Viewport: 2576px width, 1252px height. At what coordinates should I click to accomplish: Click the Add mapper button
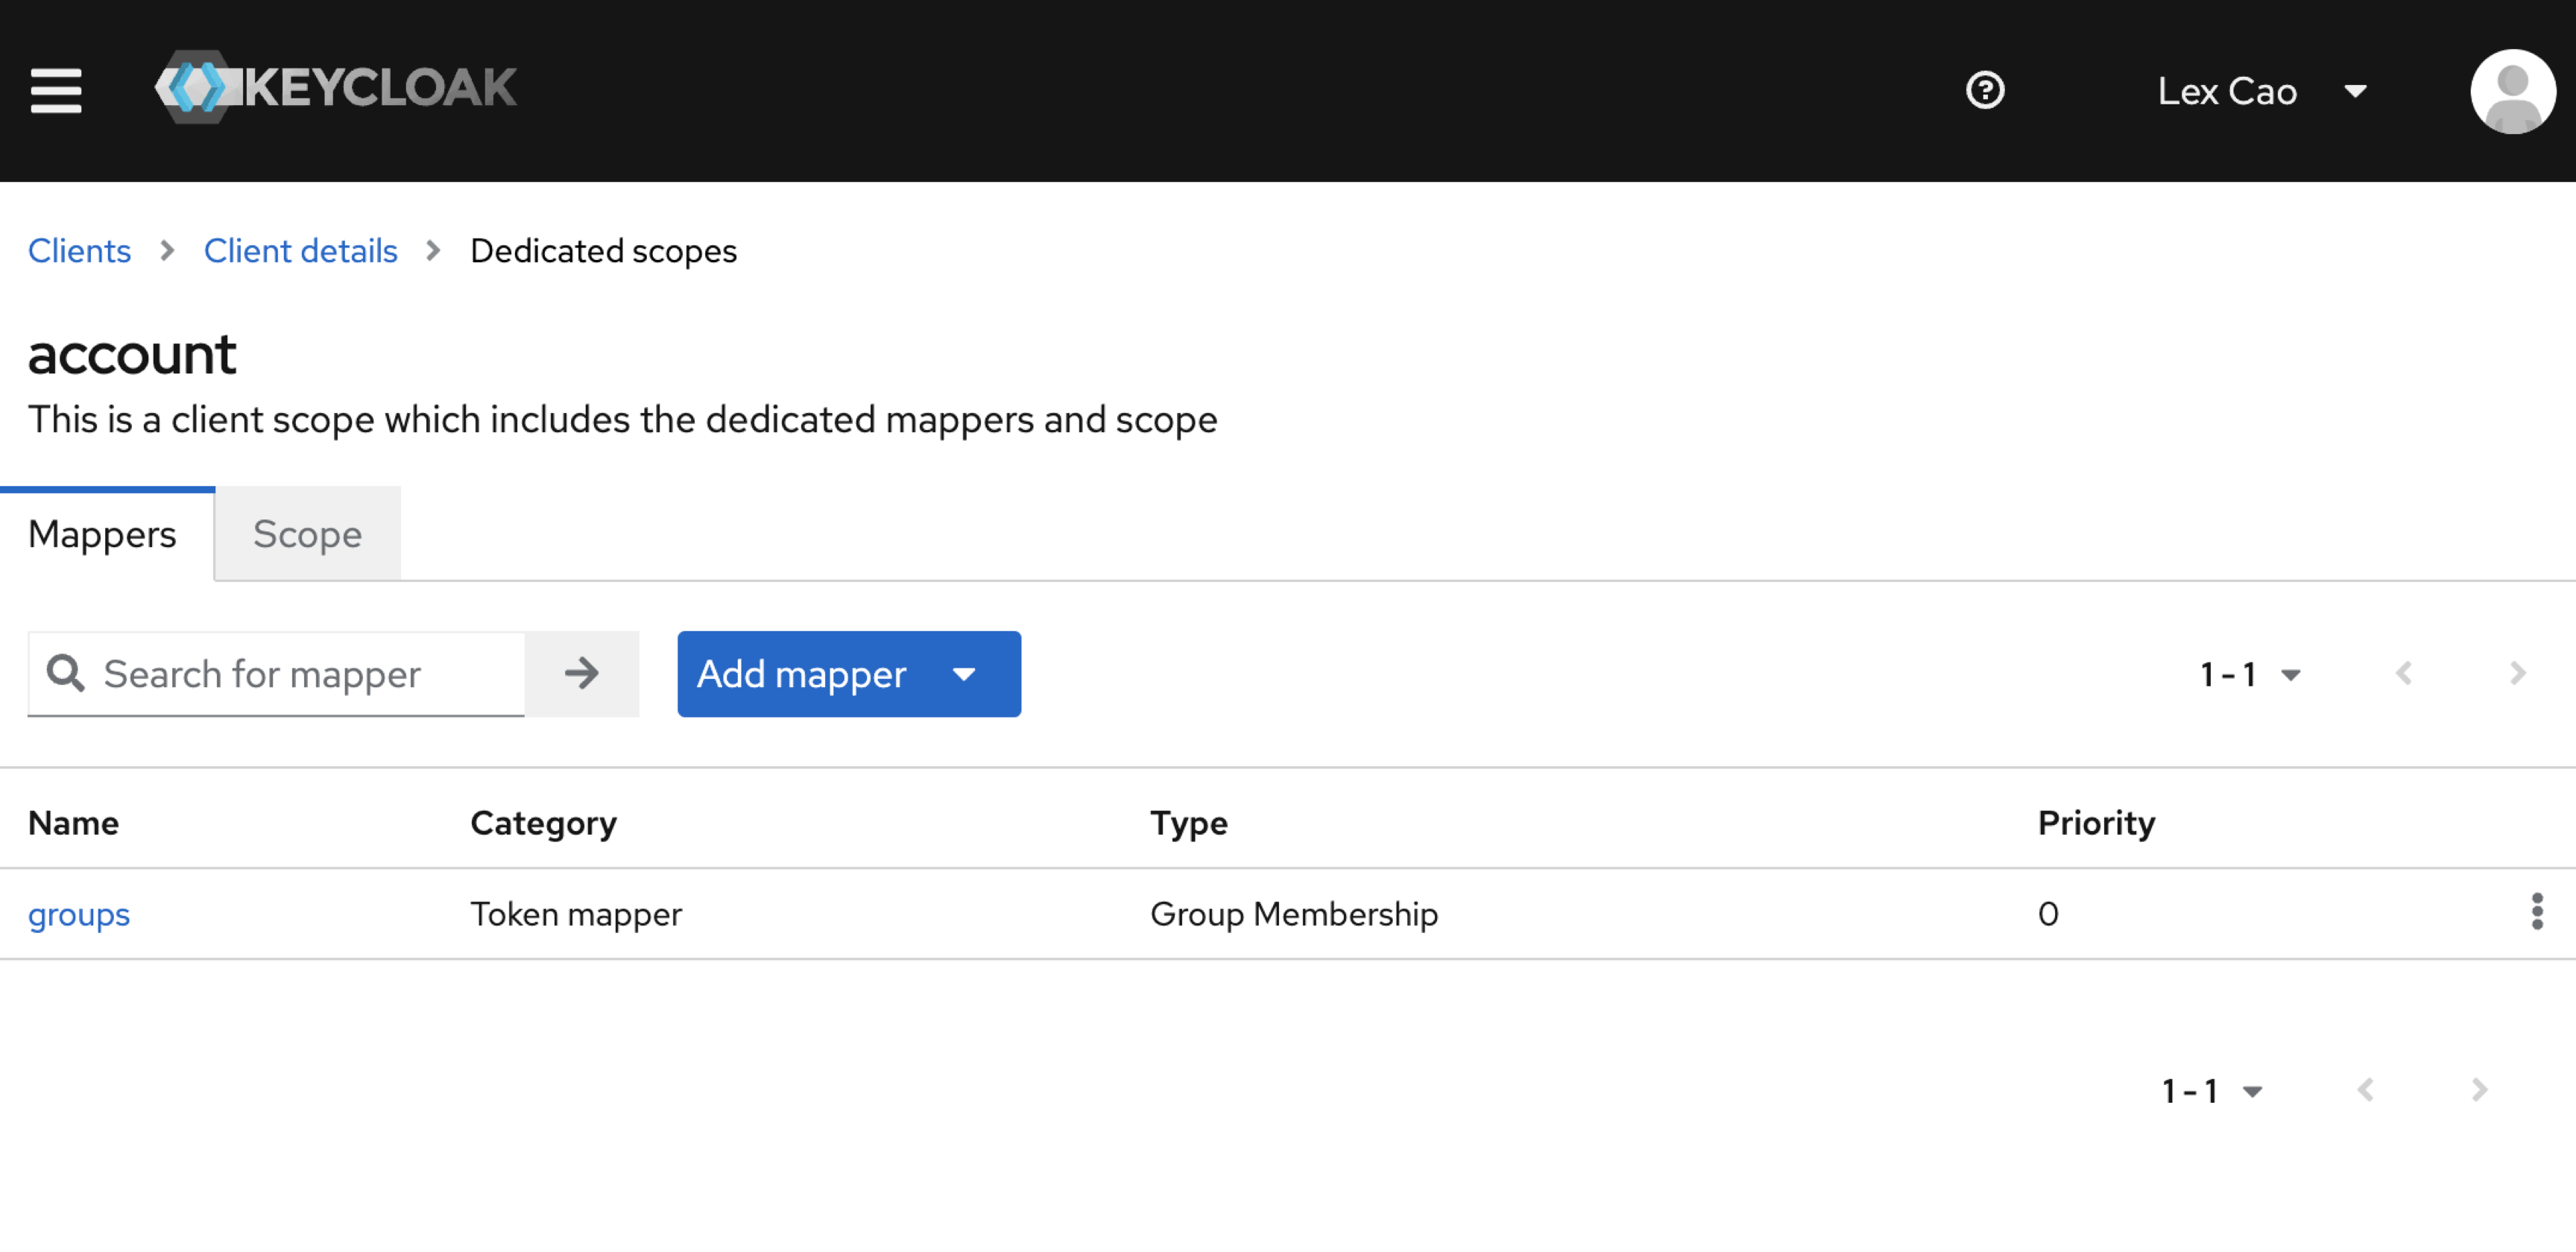point(800,674)
